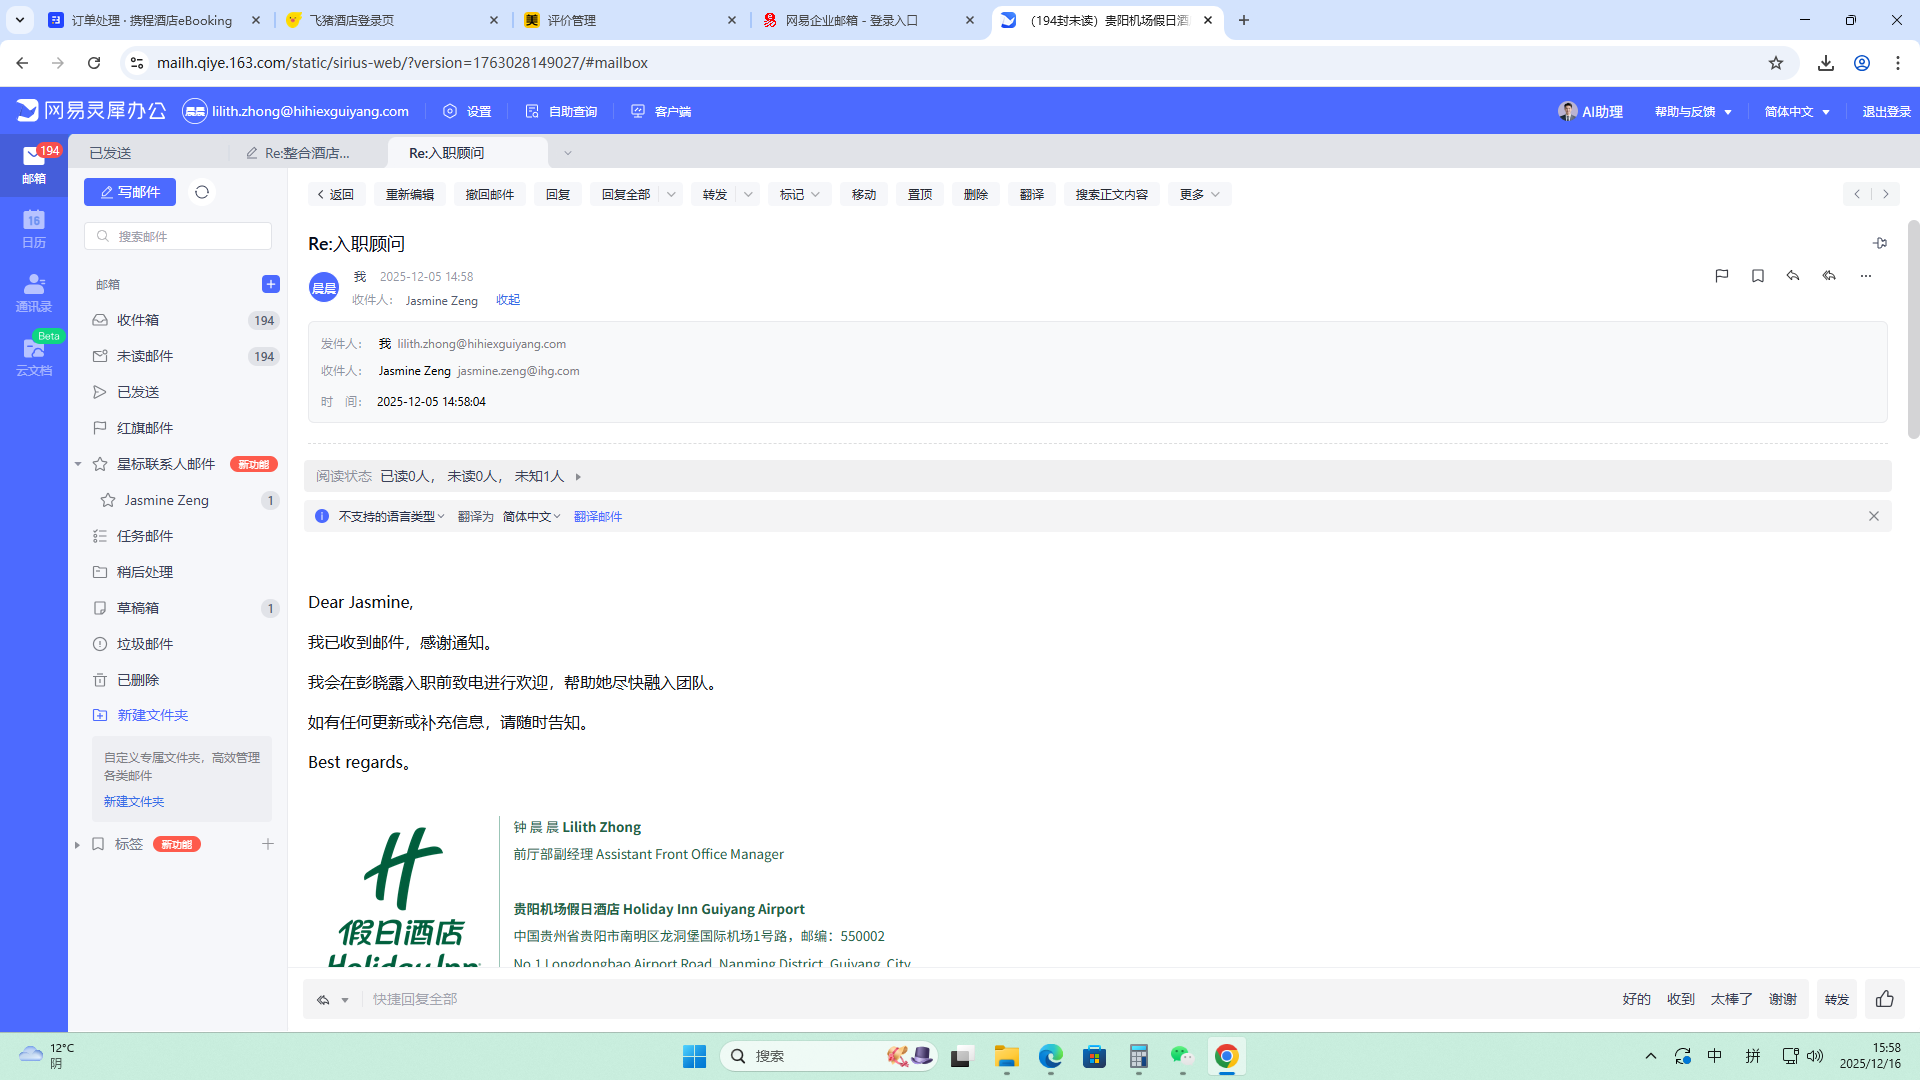Star the Jasmine Zeng contact
The image size is (1920, 1080).
(108, 500)
